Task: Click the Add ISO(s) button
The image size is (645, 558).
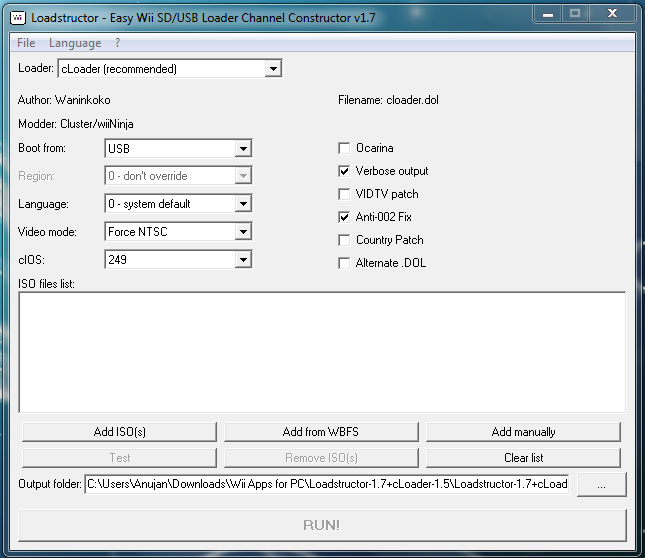Action: 119,432
